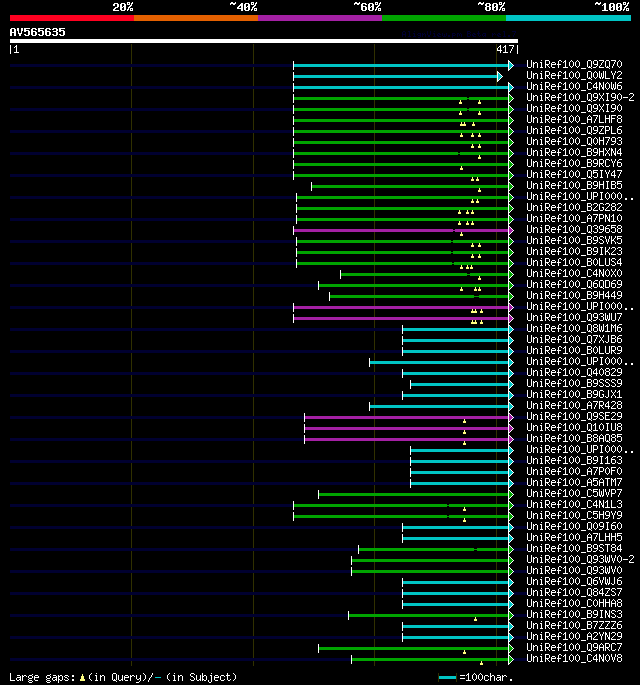Click the cyan ~100% identity legend segment
Screen dimensions: 640x685
pyautogui.click(x=568, y=18)
